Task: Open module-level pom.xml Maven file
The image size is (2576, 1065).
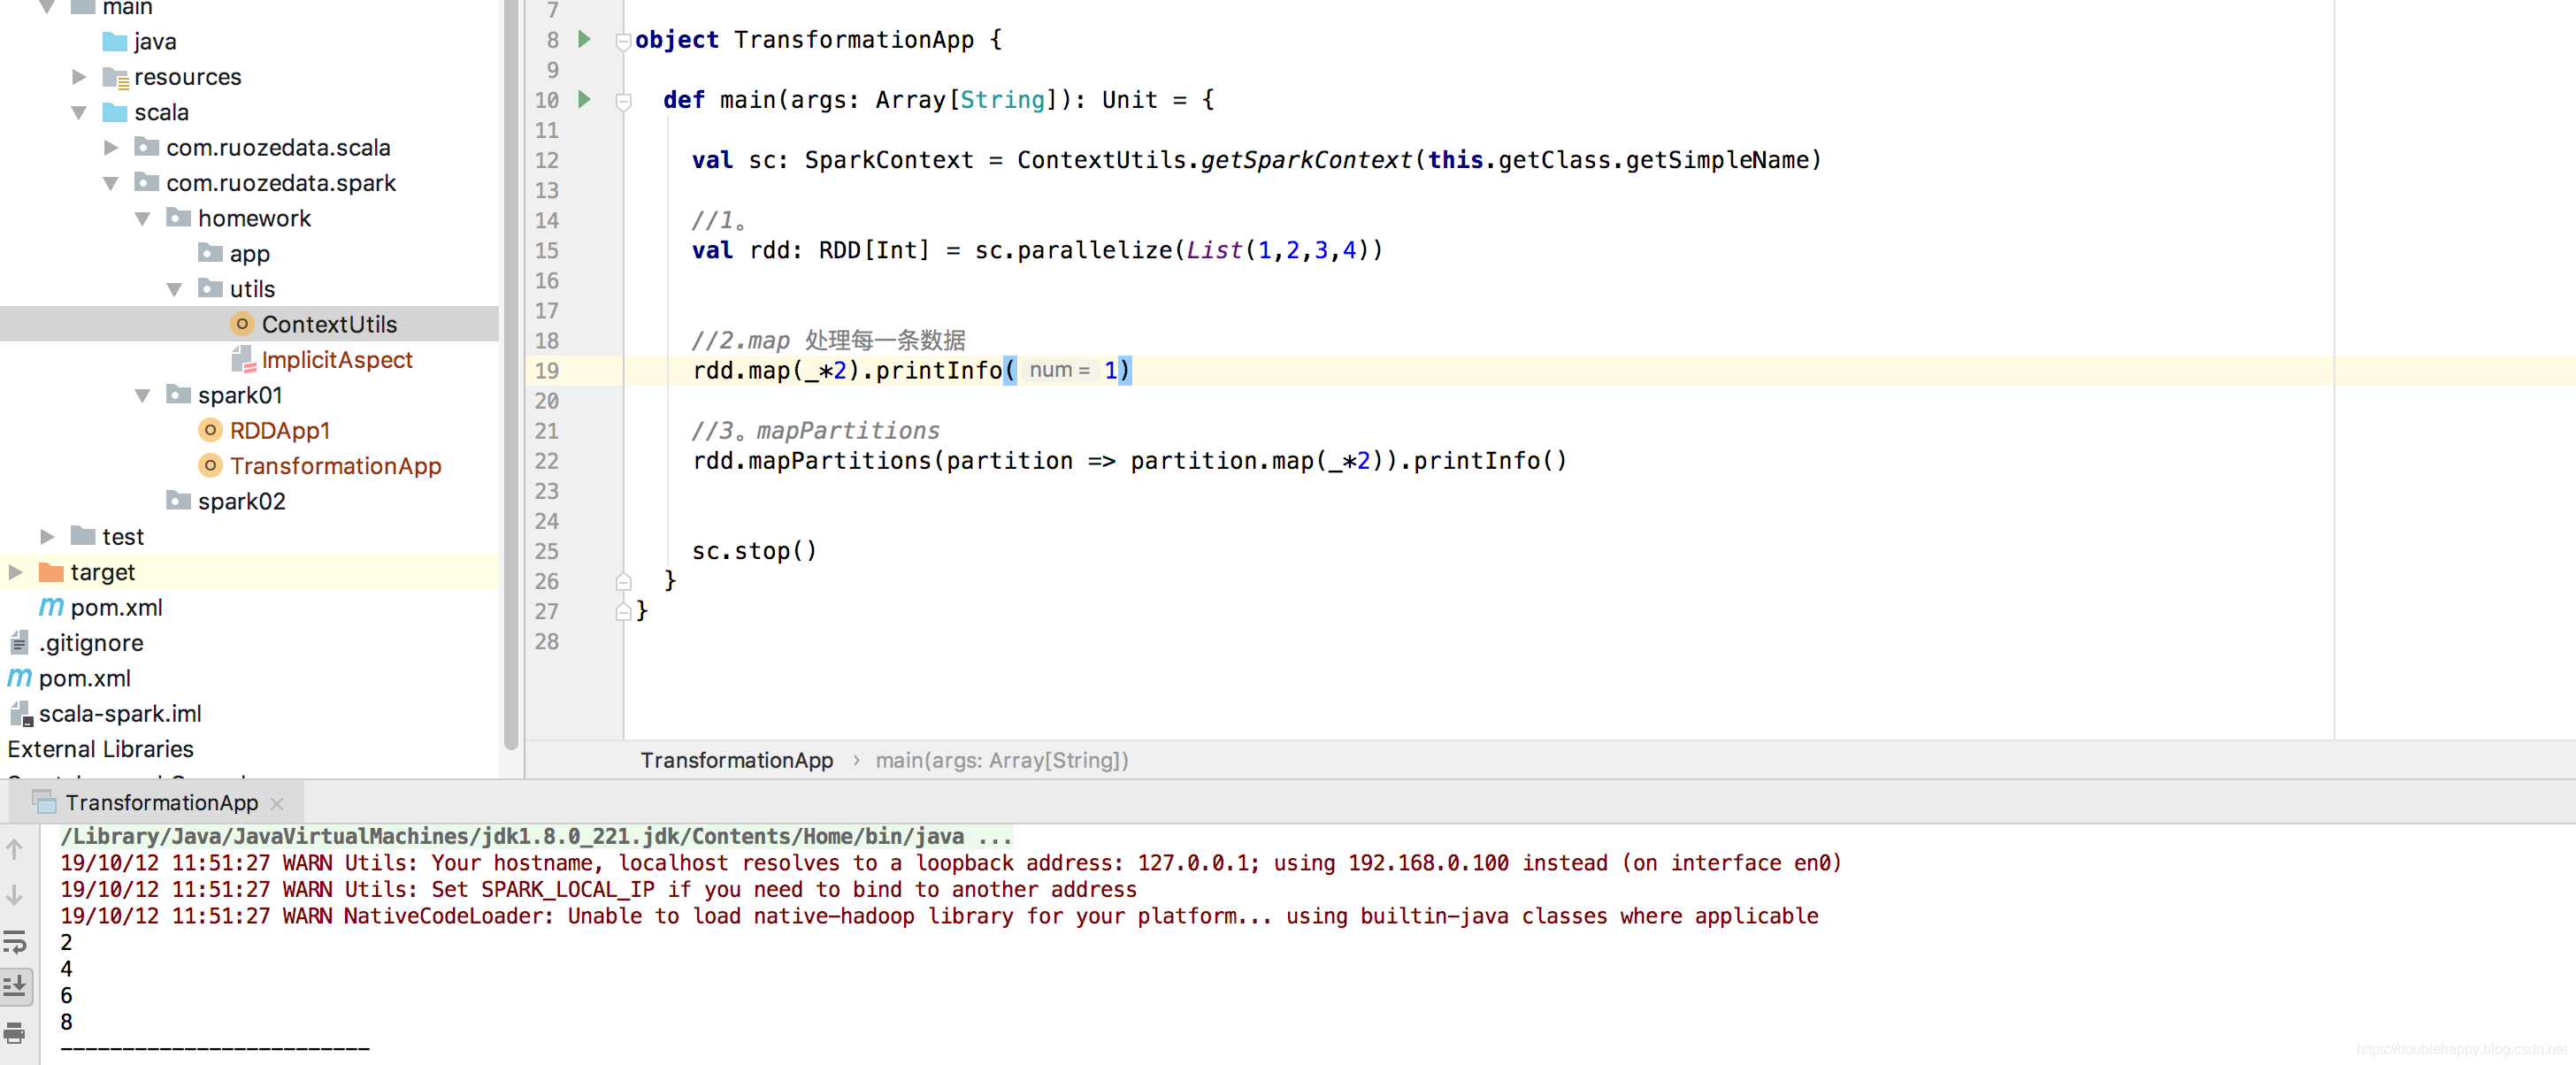Action: click(x=116, y=607)
